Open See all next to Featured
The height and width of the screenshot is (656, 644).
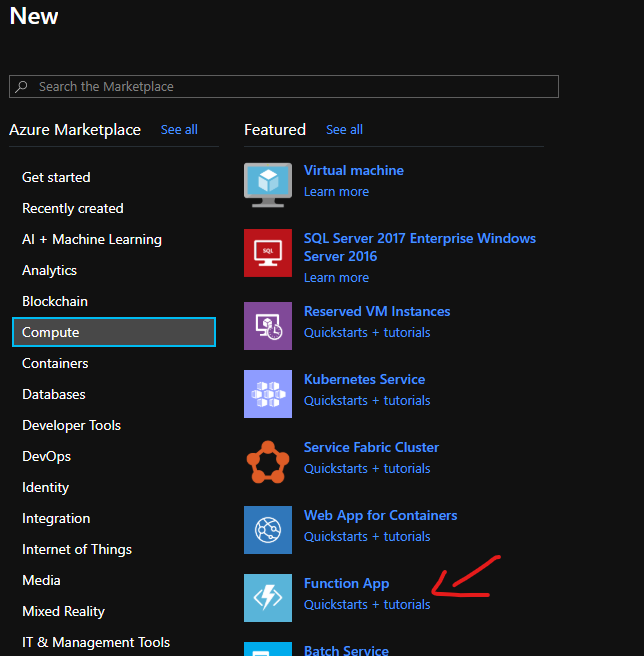(x=344, y=130)
